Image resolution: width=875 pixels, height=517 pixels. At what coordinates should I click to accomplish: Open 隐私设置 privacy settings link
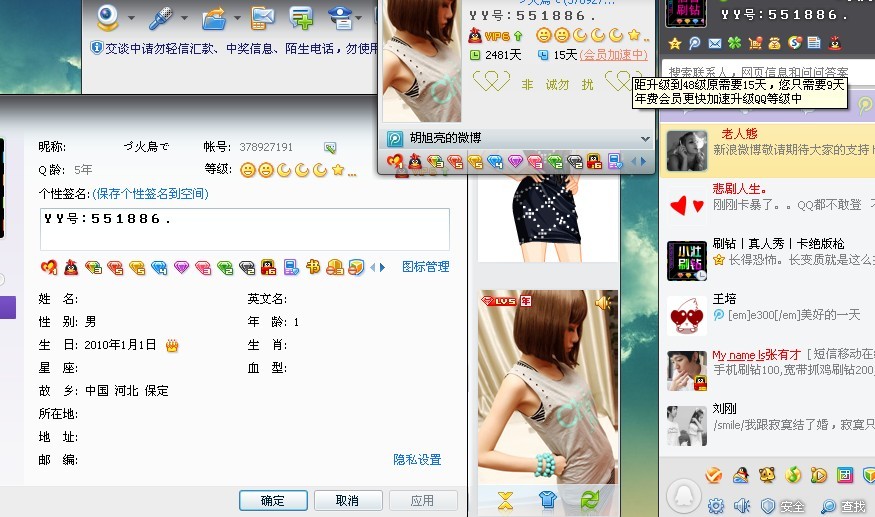417,459
